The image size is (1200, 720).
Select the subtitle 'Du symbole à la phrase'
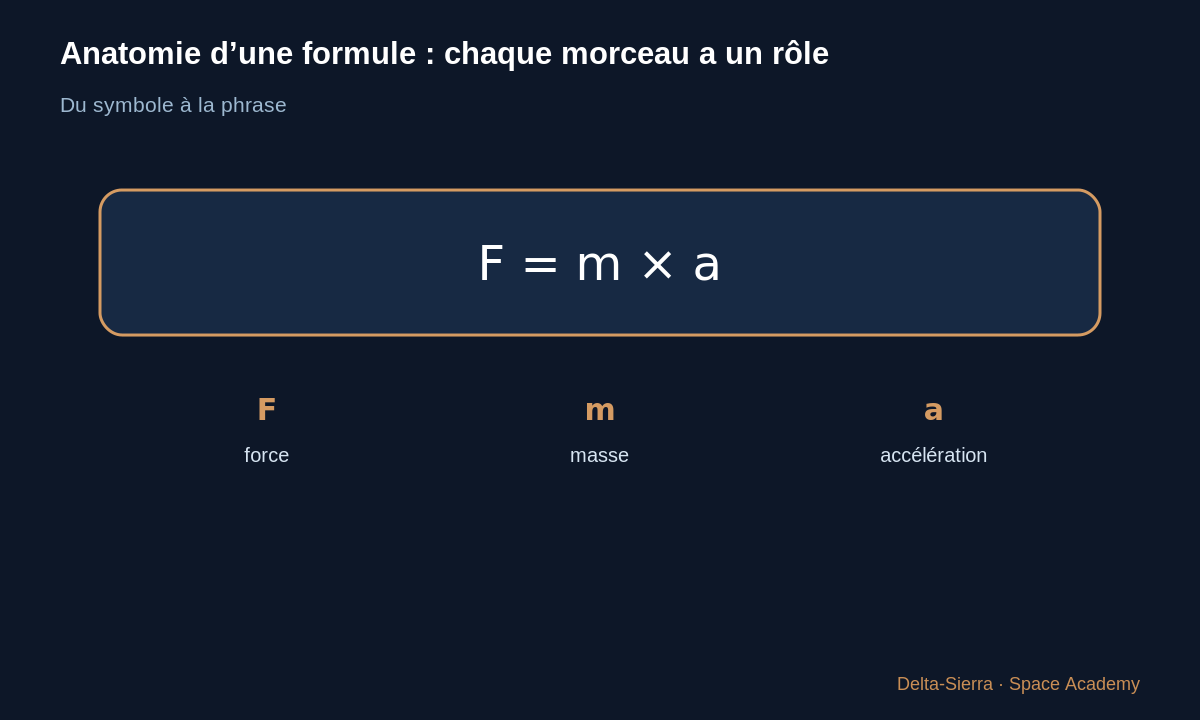coord(173,105)
